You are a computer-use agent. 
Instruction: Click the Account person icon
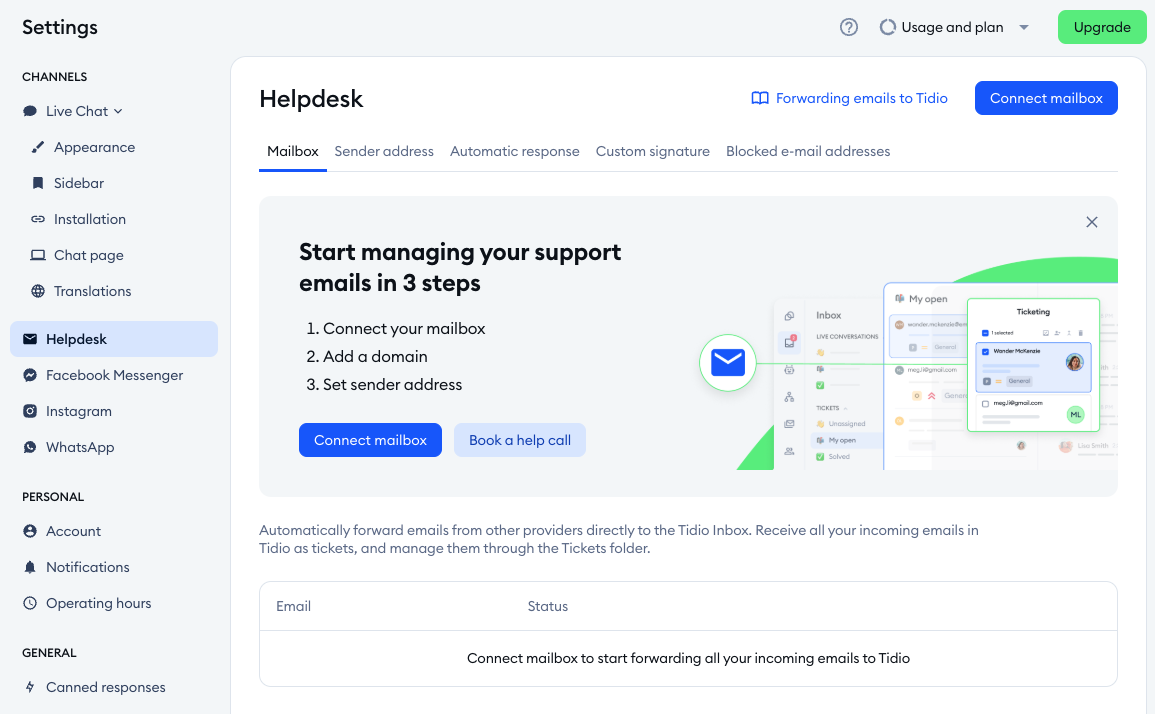(x=30, y=531)
